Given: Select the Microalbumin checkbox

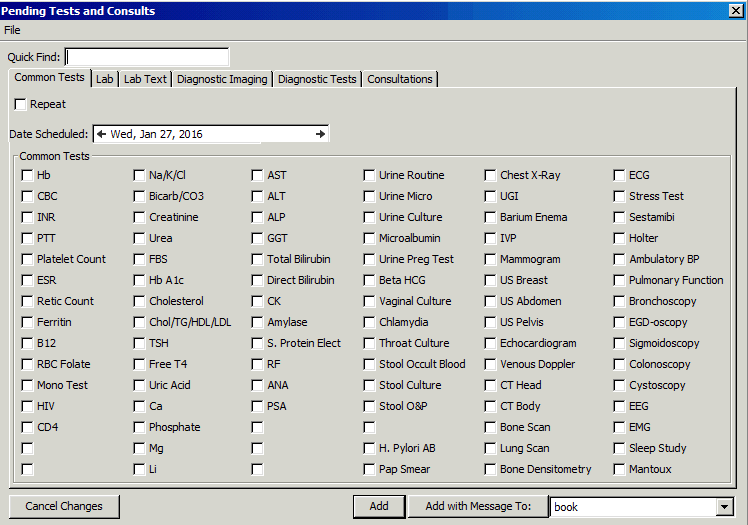Looking at the screenshot, I should coord(369,238).
